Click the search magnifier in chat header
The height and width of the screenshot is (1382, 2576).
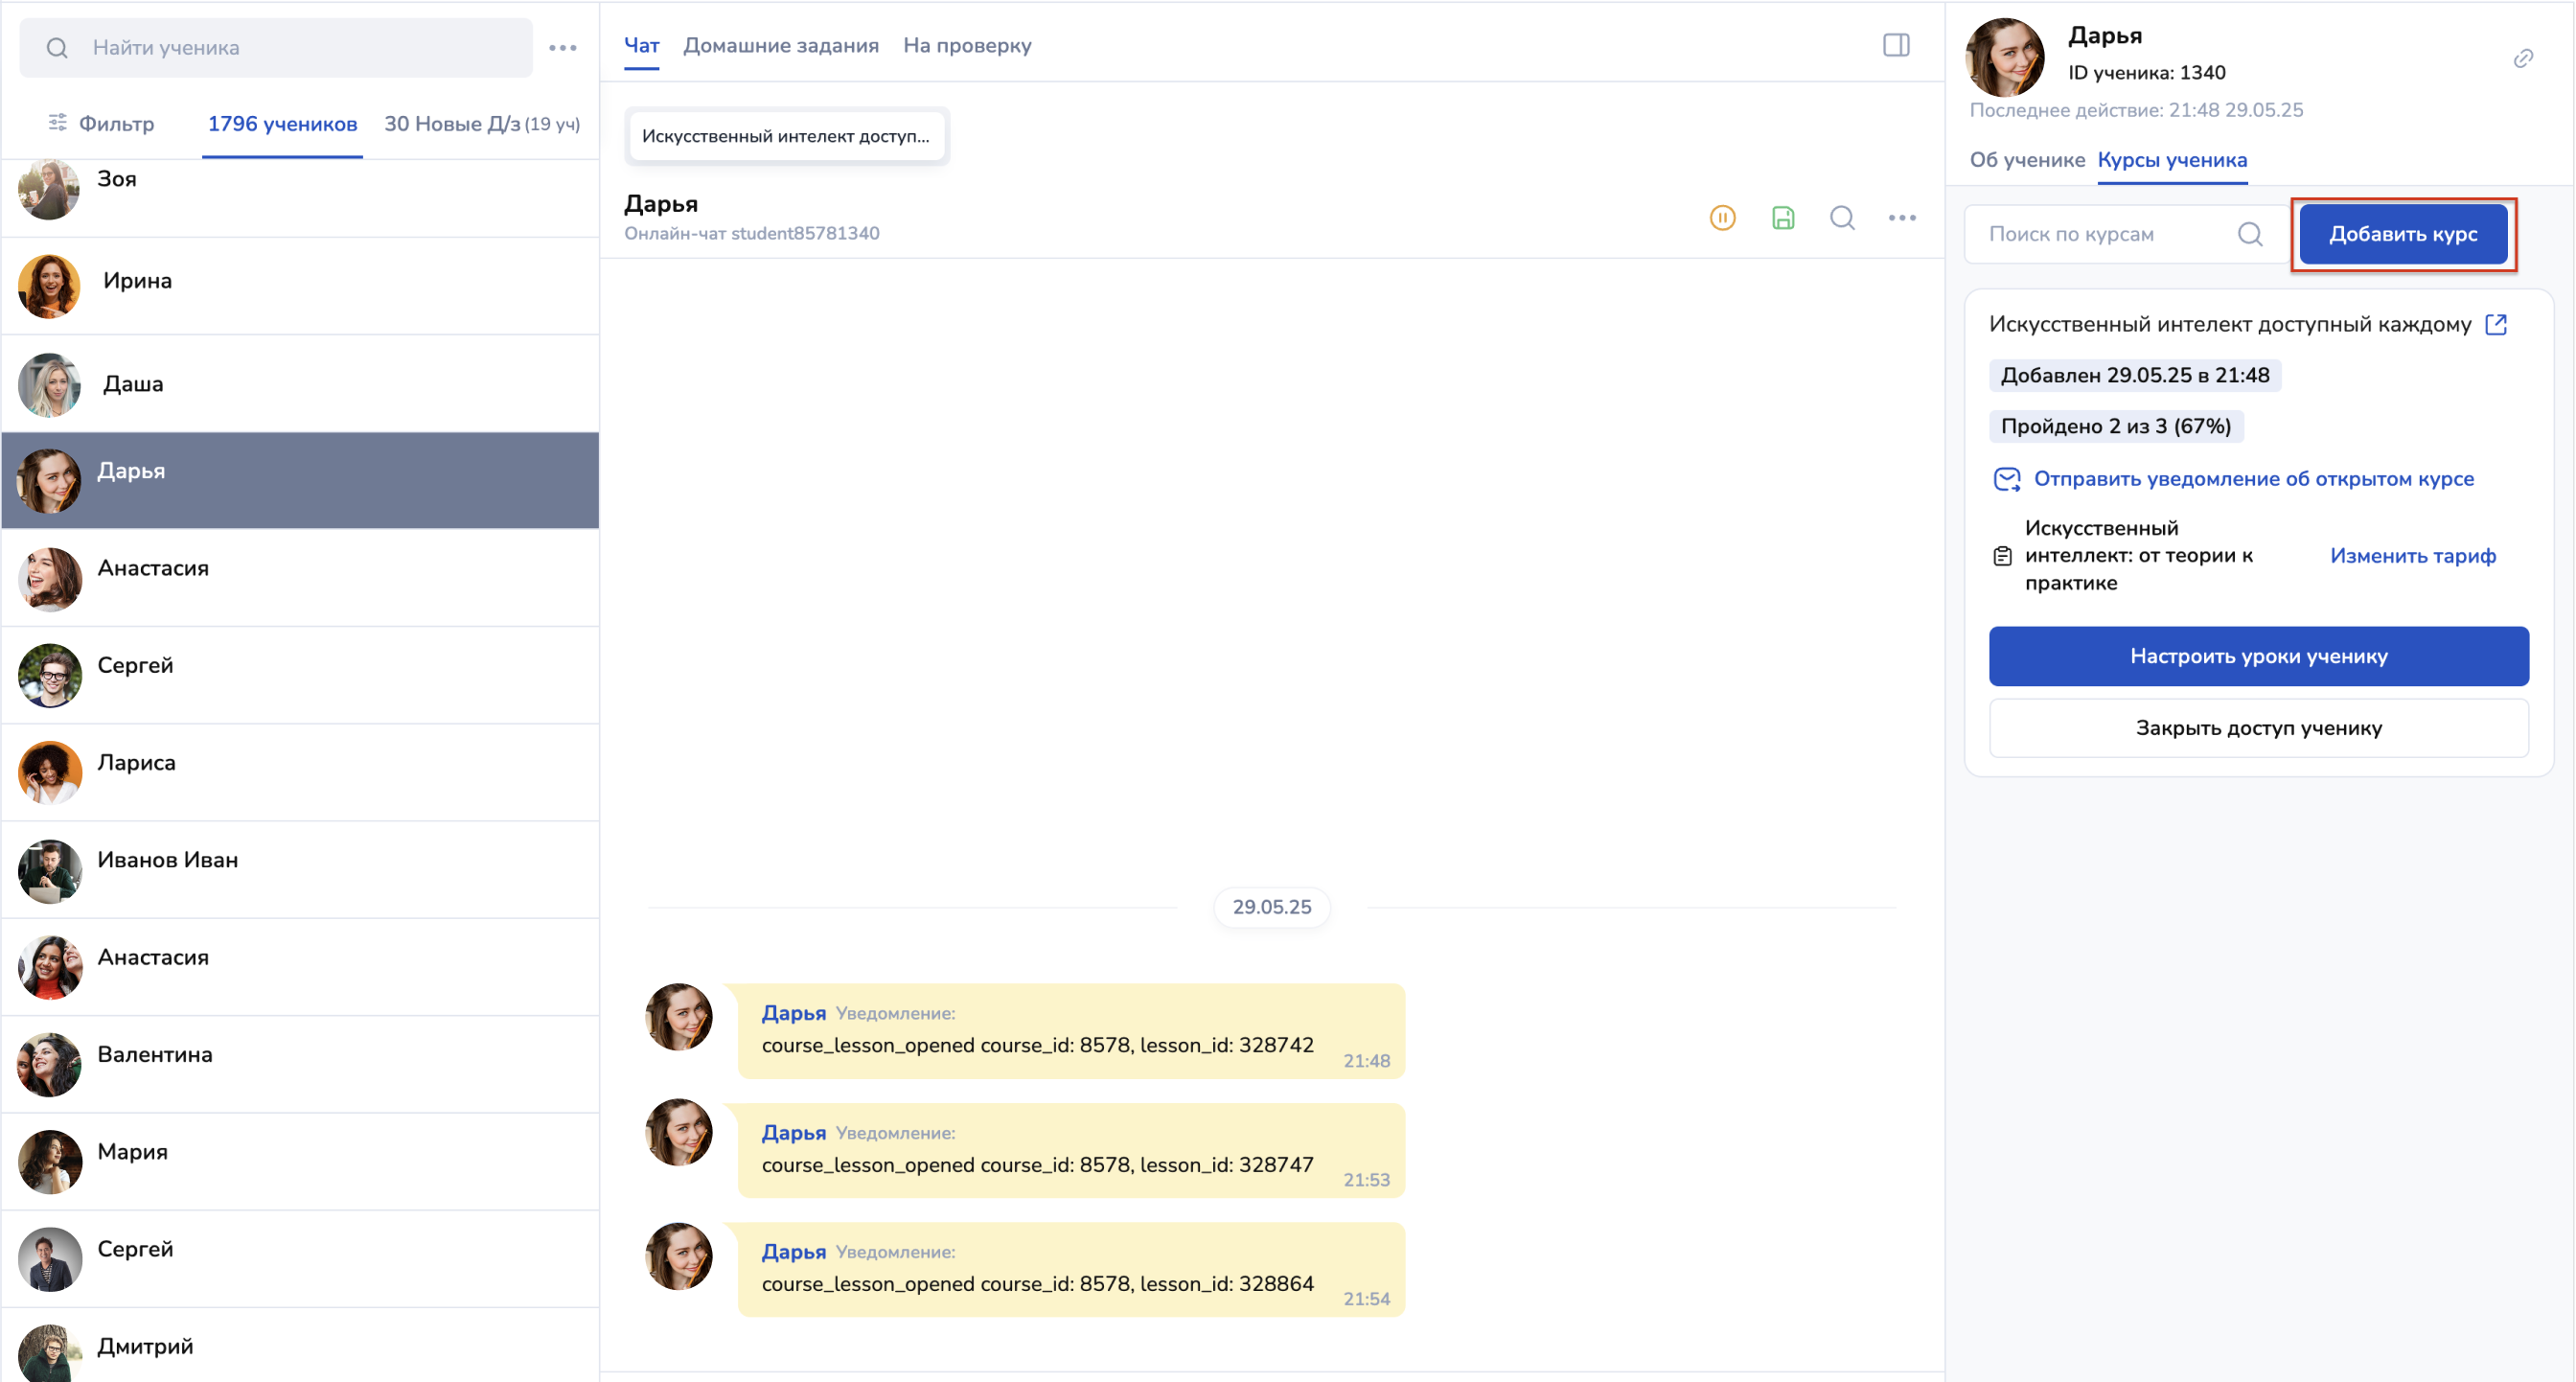1842,218
